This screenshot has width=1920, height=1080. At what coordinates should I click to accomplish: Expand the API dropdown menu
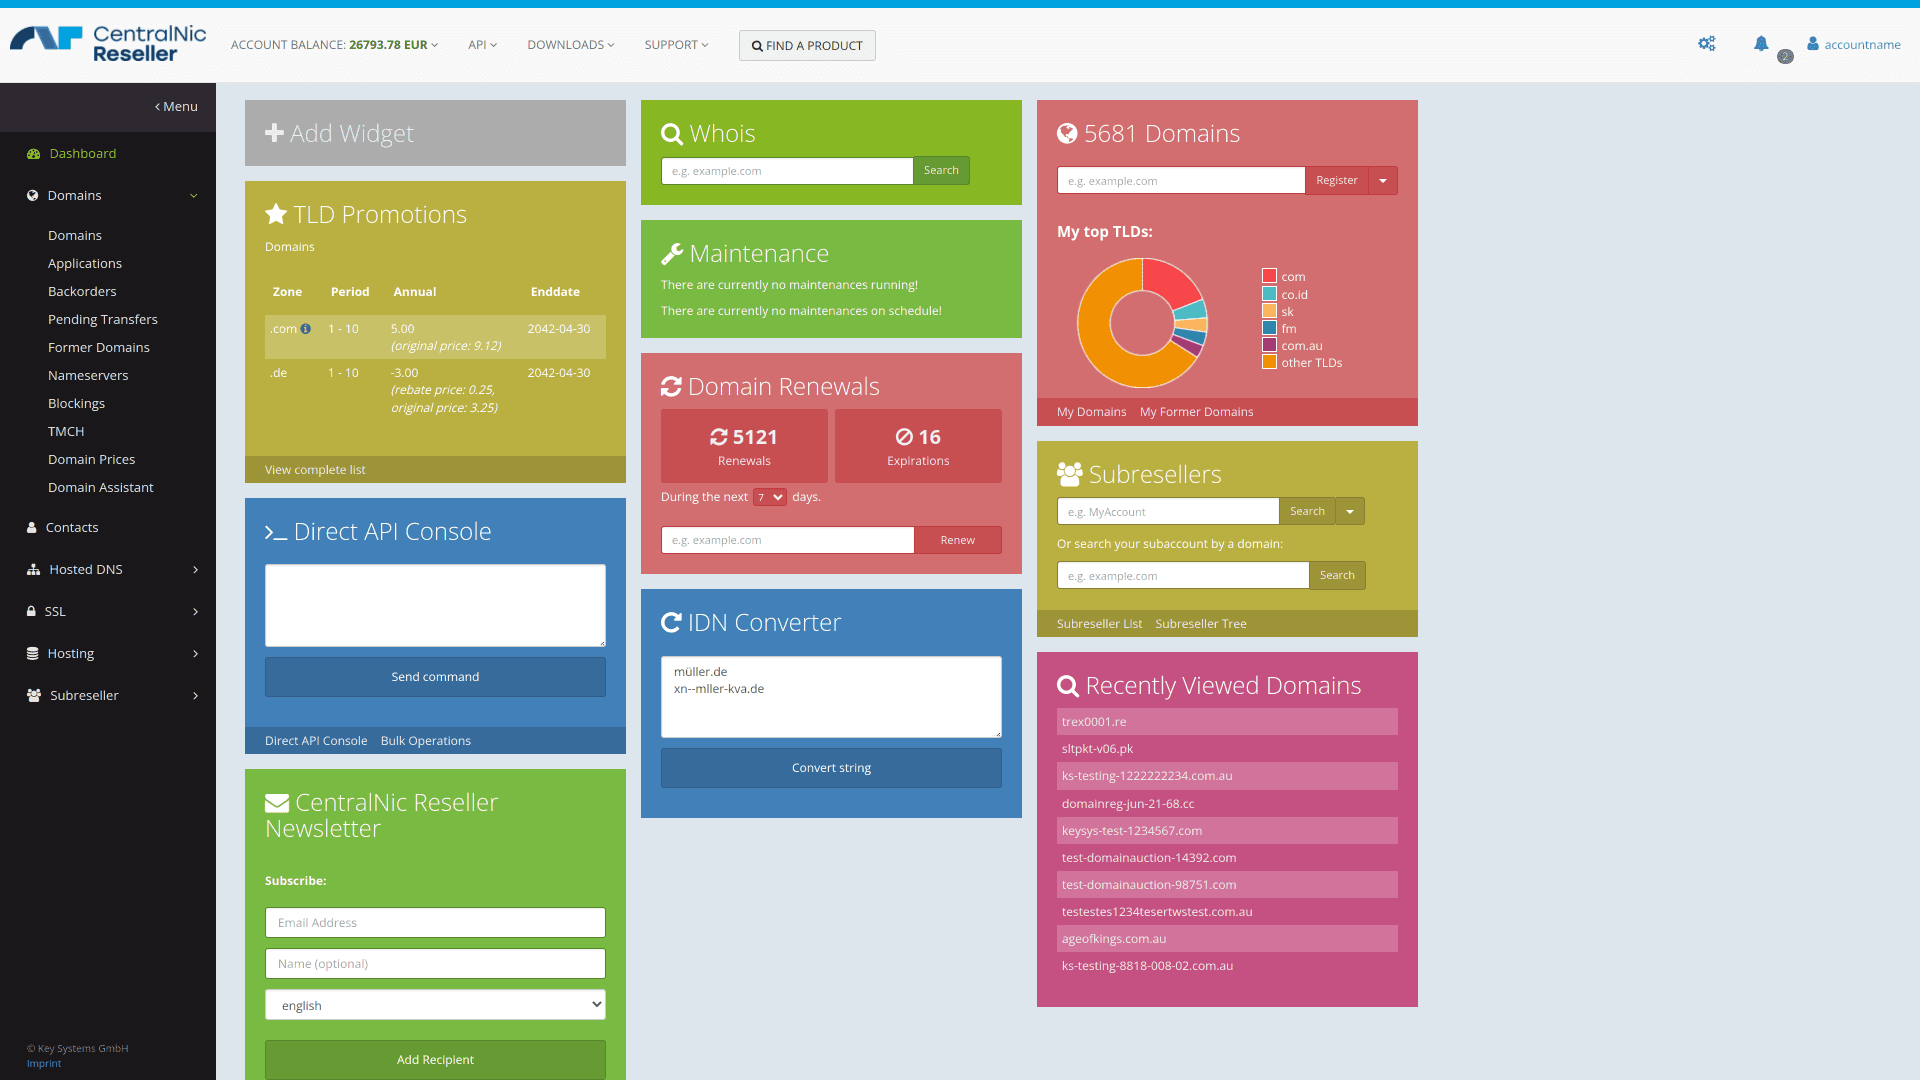(483, 45)
